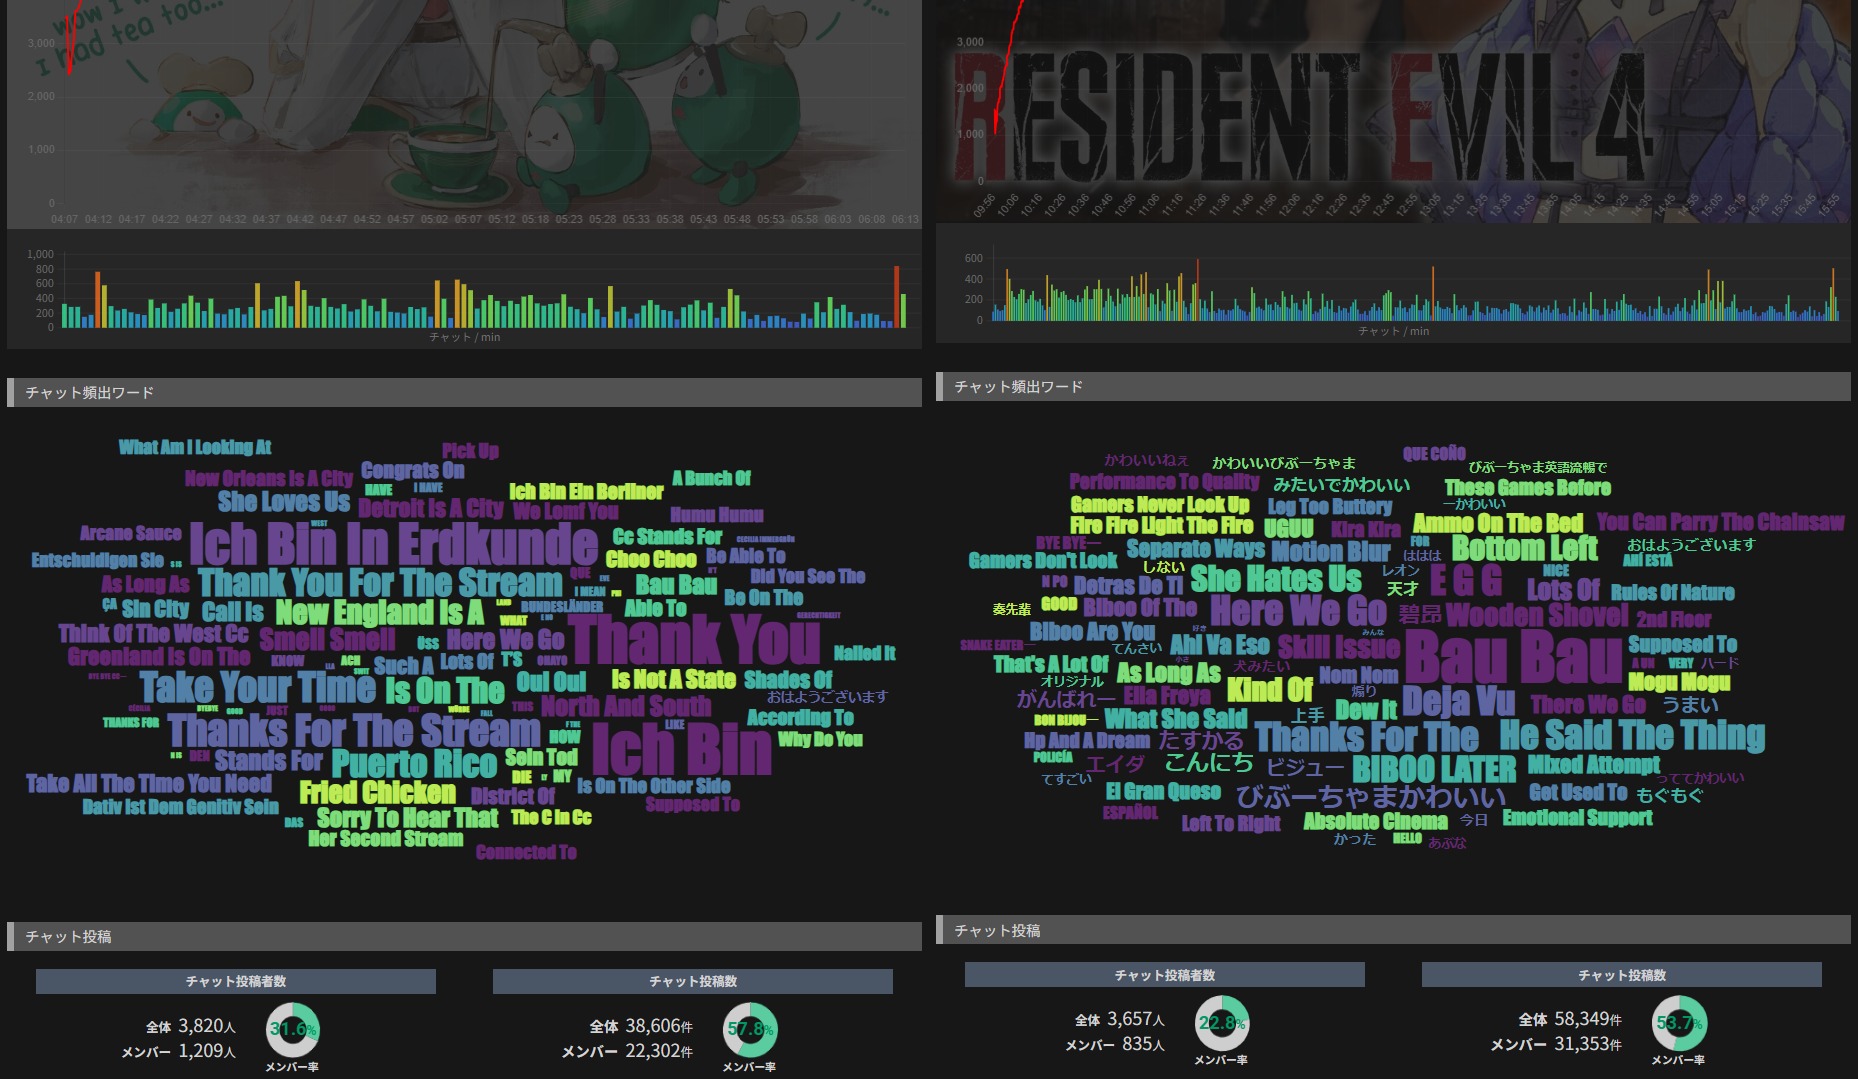Click the 3,820人 total chatters value
The height and width of the screenshot is (1079, 1858).
(x=207, y=1026)
